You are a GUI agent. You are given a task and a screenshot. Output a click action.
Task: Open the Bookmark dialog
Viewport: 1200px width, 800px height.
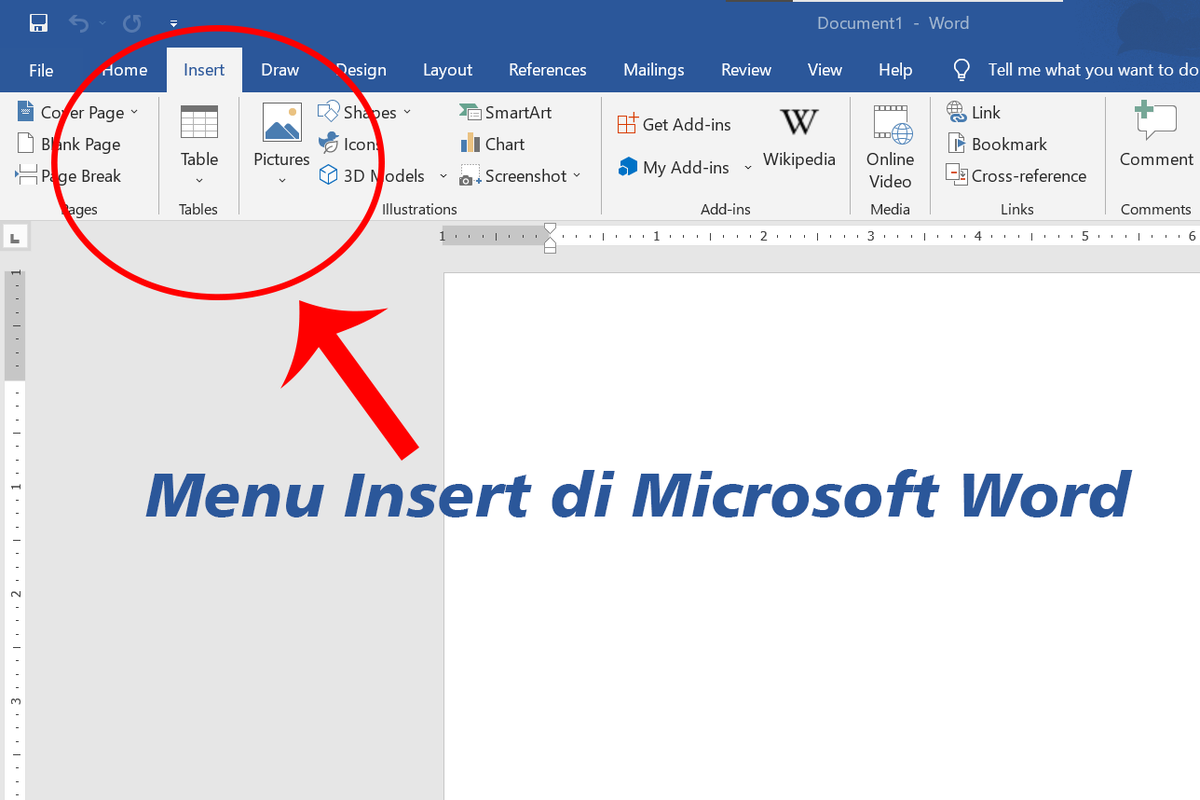(996, 144)
